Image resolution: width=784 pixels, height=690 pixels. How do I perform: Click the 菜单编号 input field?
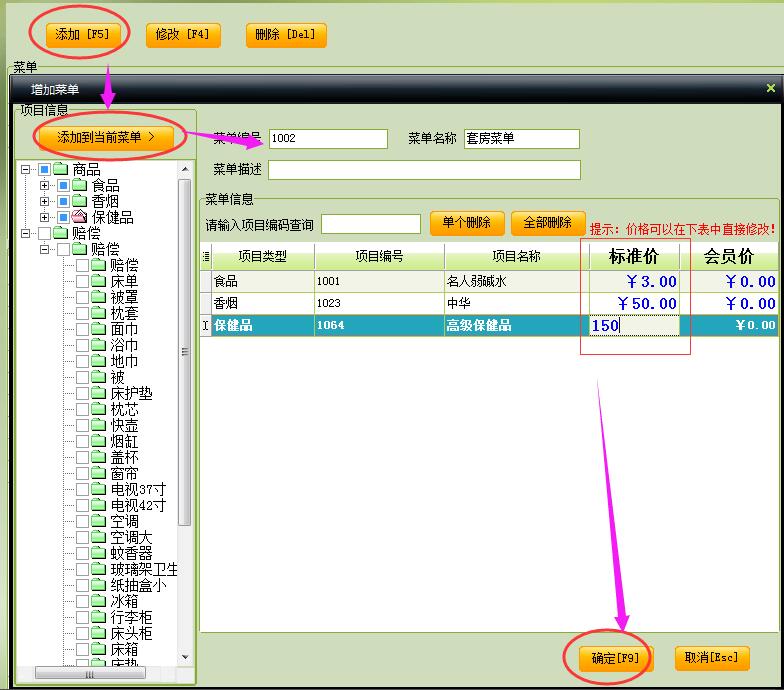pos(328,138)
